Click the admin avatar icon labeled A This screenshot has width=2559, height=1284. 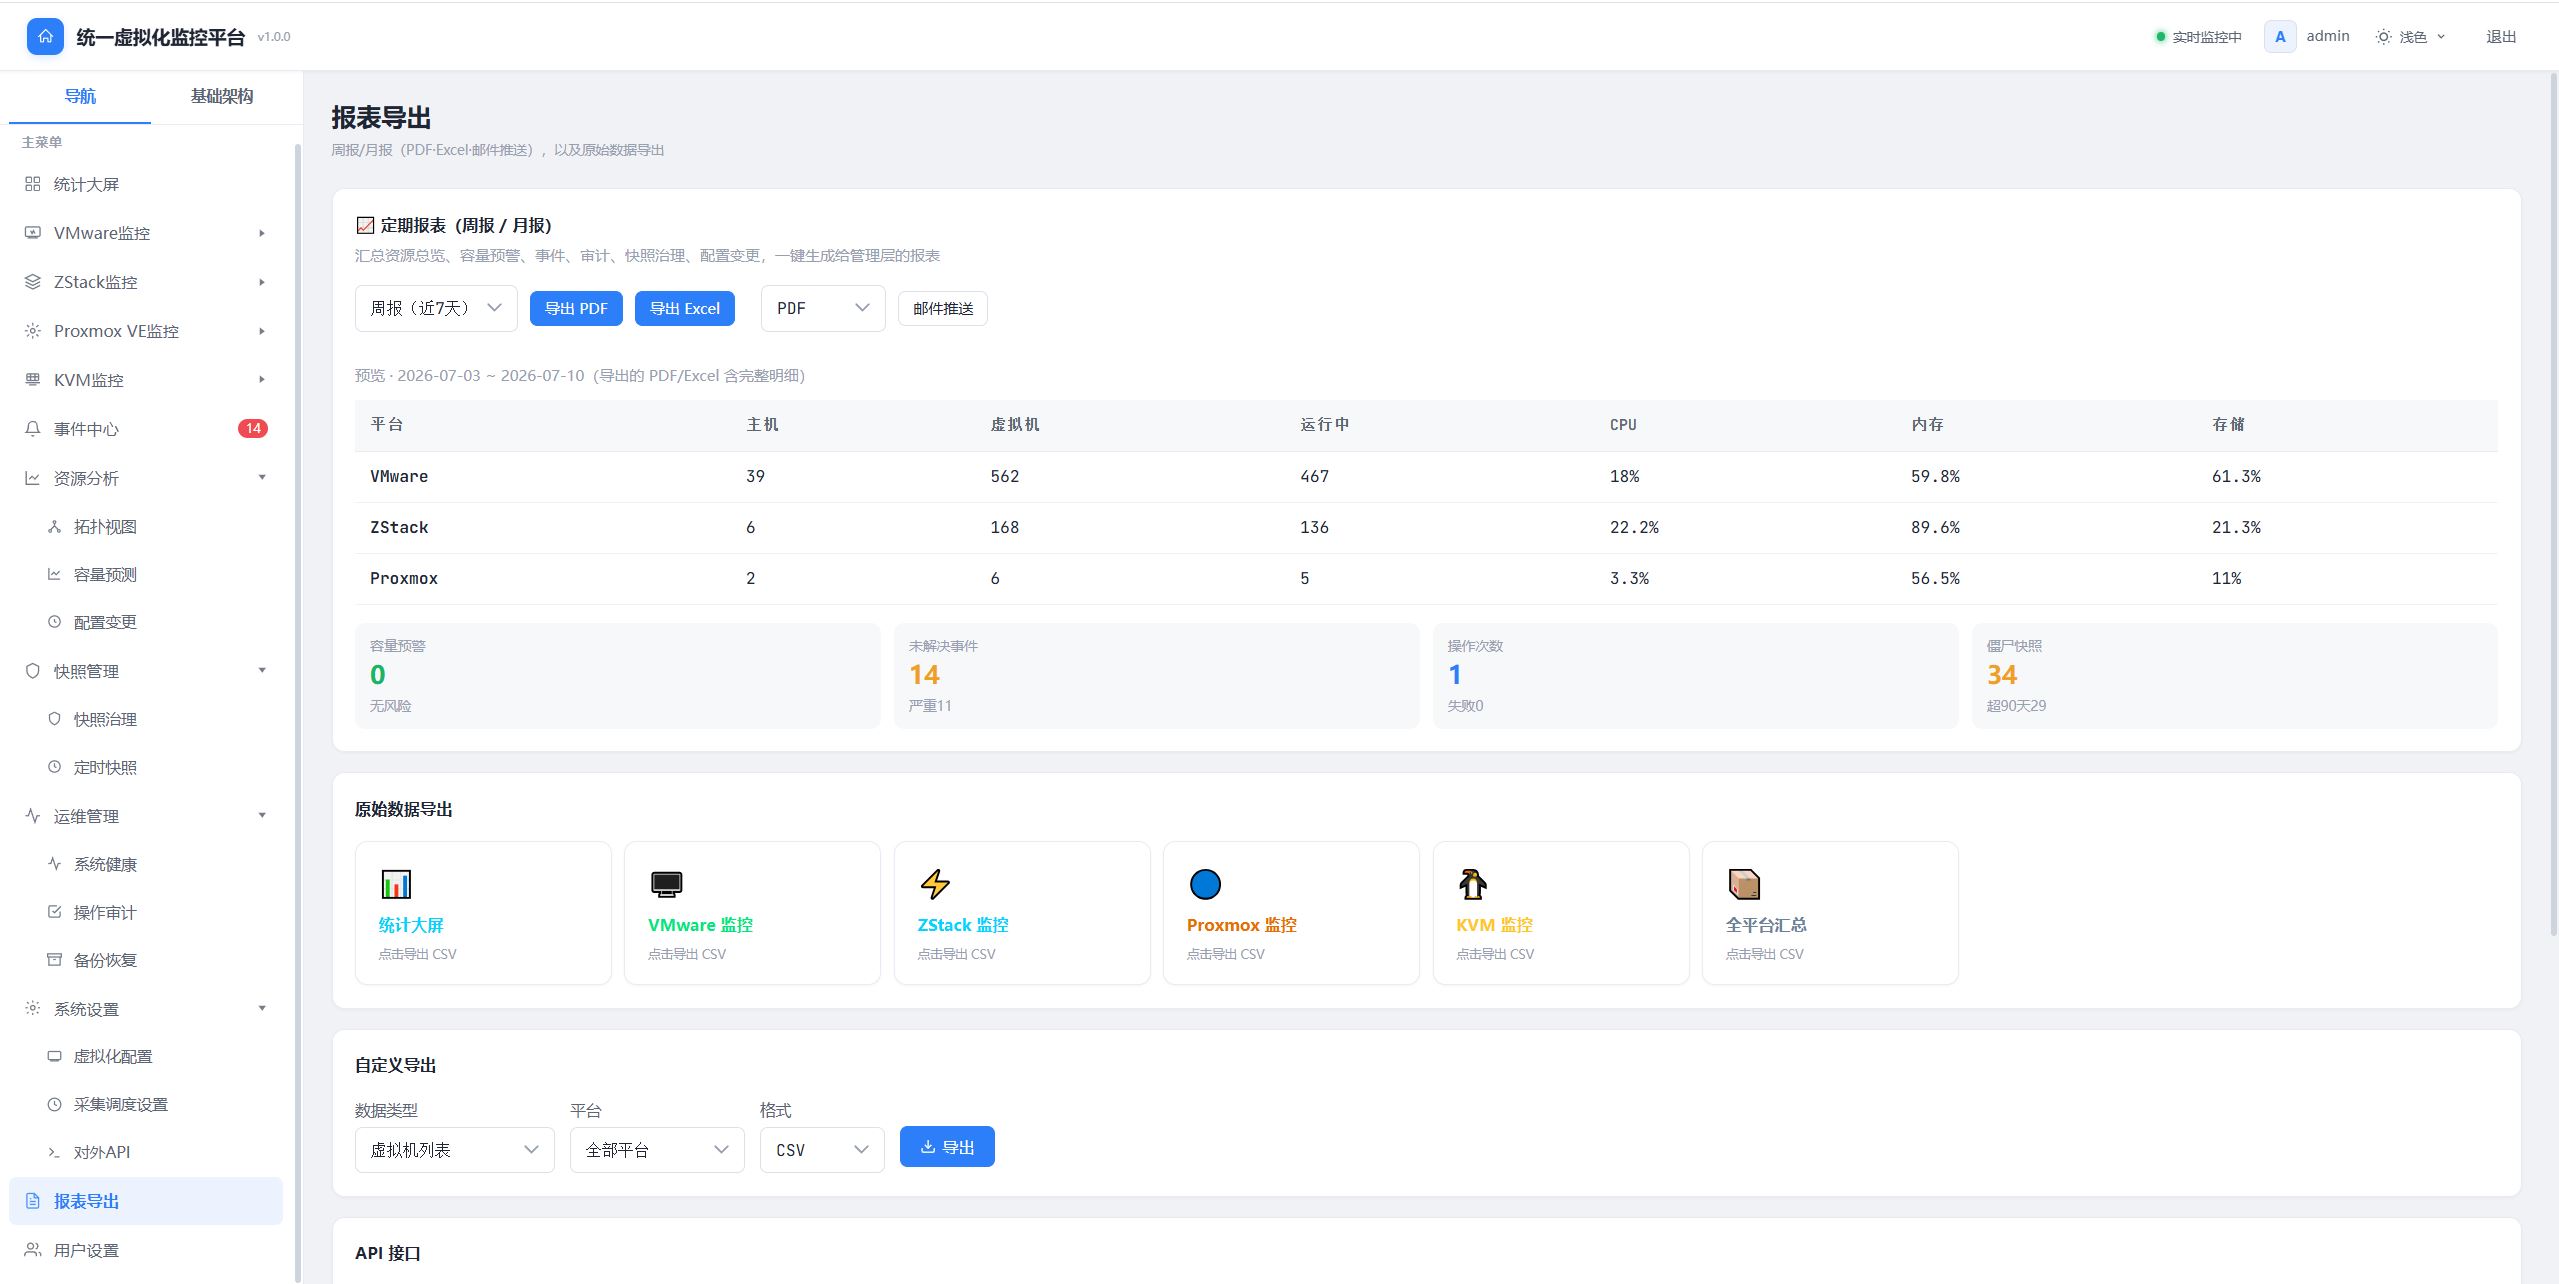tap(2280, 37)
